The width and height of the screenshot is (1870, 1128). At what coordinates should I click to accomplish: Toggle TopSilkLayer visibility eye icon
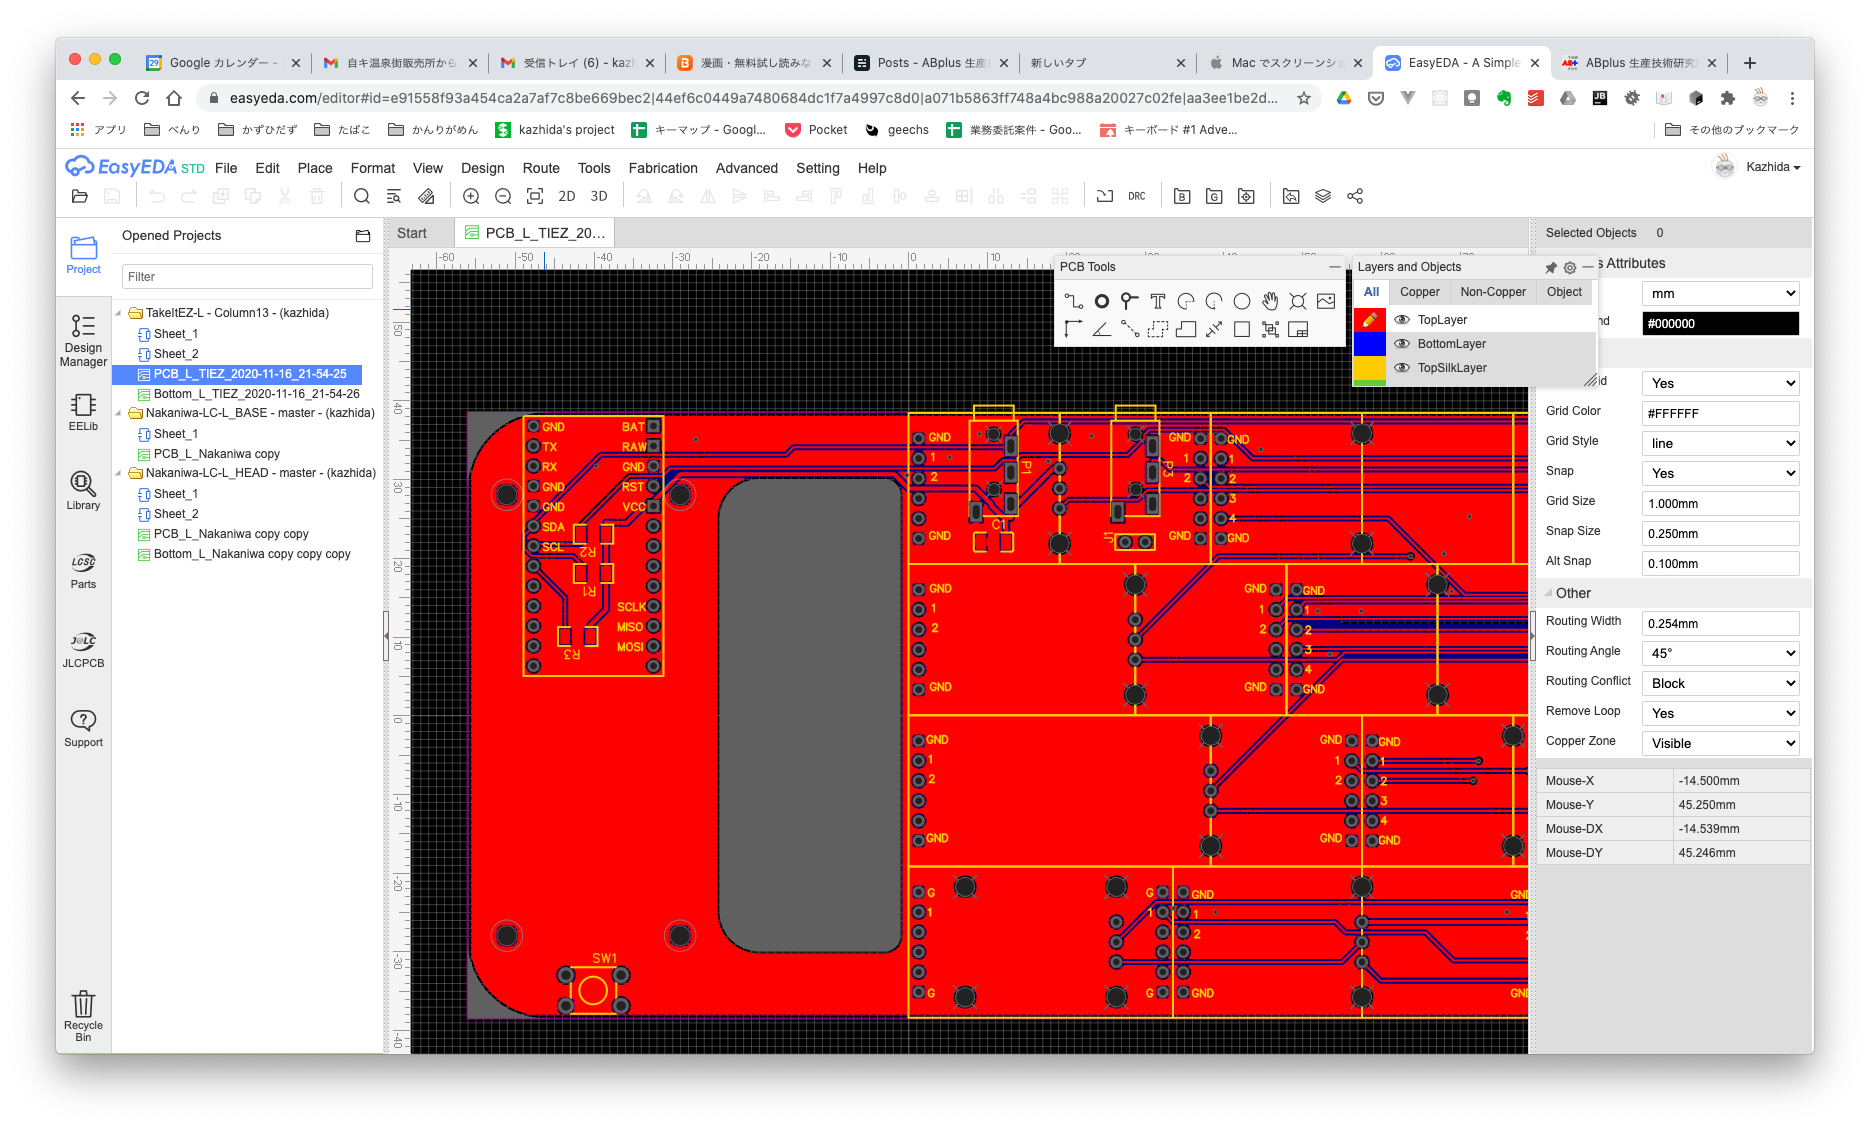point(1402,368)
